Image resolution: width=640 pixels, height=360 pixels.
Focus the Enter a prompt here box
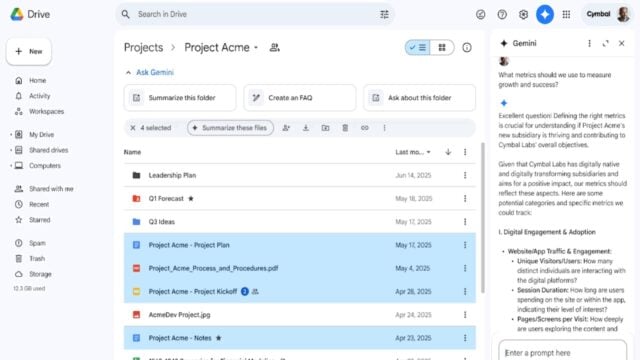click(x=562, y=352)
